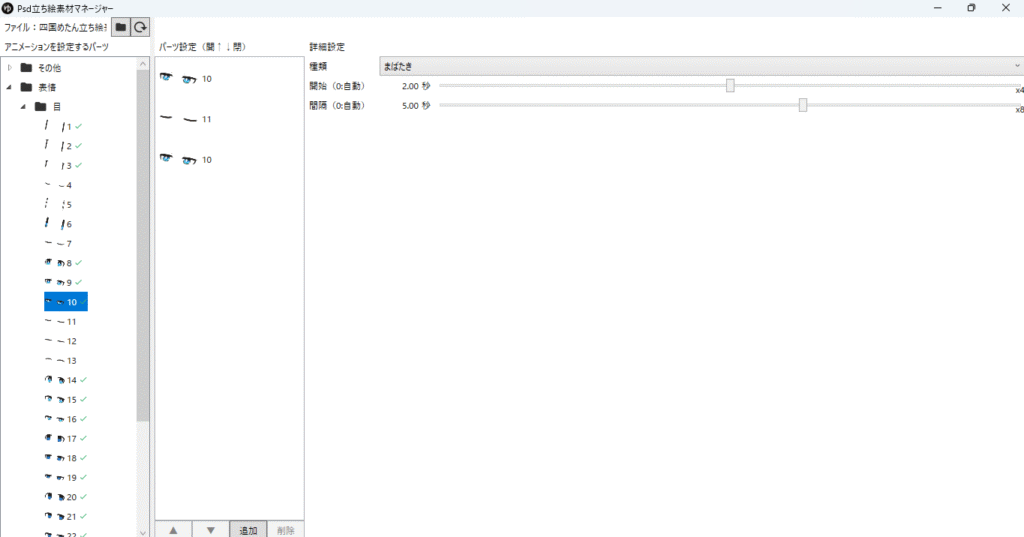Viewport: 1024px width, 537px height.
Task: Collapse the 目 folder
Action: (x=23, y=107)
